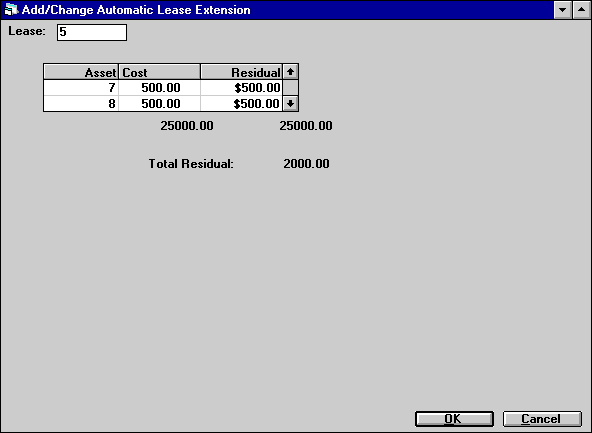592x433 pixels.
Task: Click the table scroll down arrow
Action: point(290,103)
